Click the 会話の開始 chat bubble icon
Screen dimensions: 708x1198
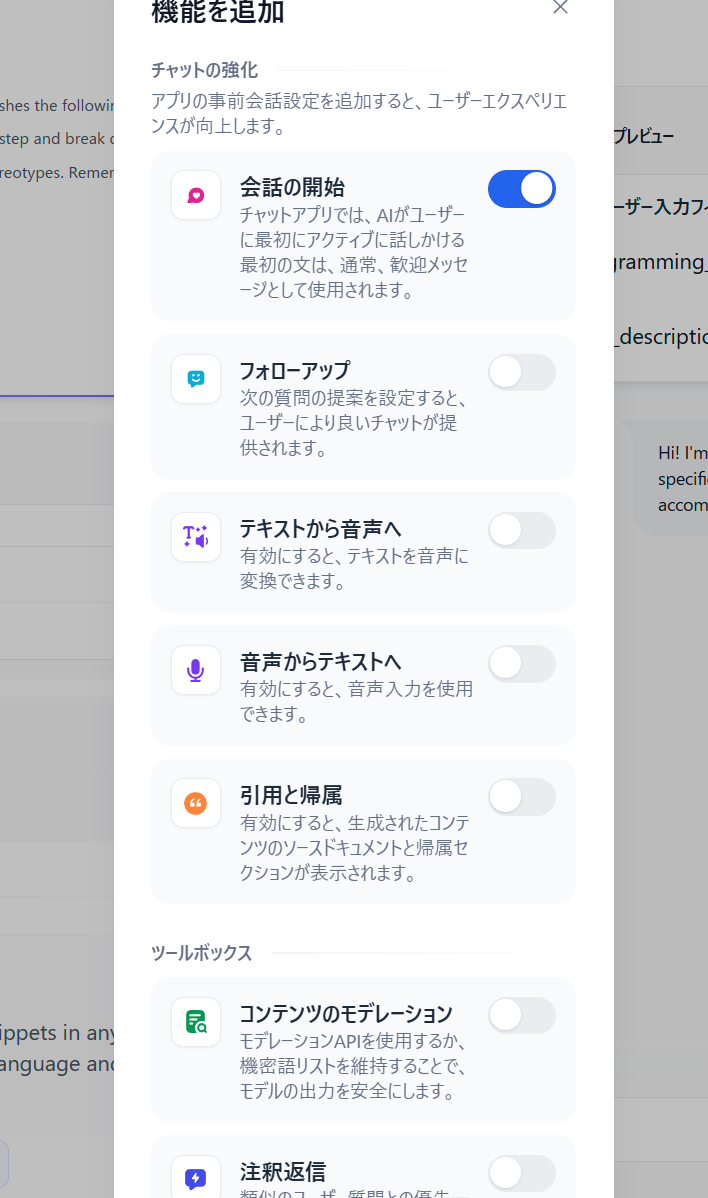[195, 195]
